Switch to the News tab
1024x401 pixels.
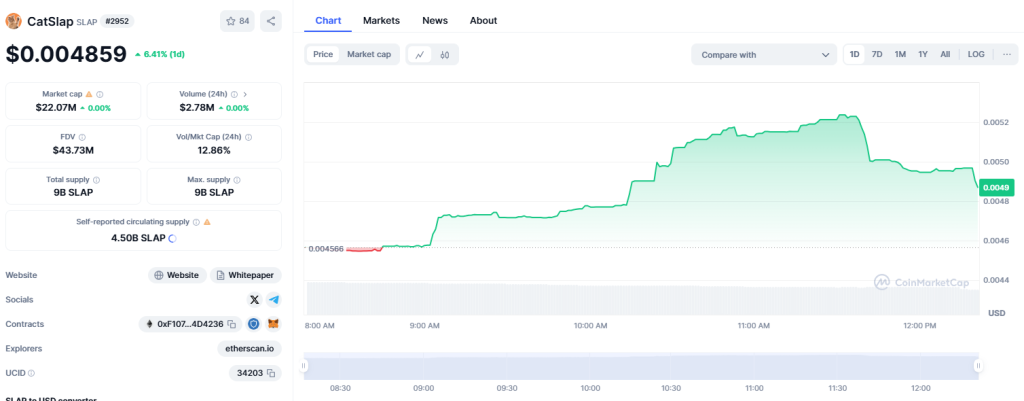(435, 20)
